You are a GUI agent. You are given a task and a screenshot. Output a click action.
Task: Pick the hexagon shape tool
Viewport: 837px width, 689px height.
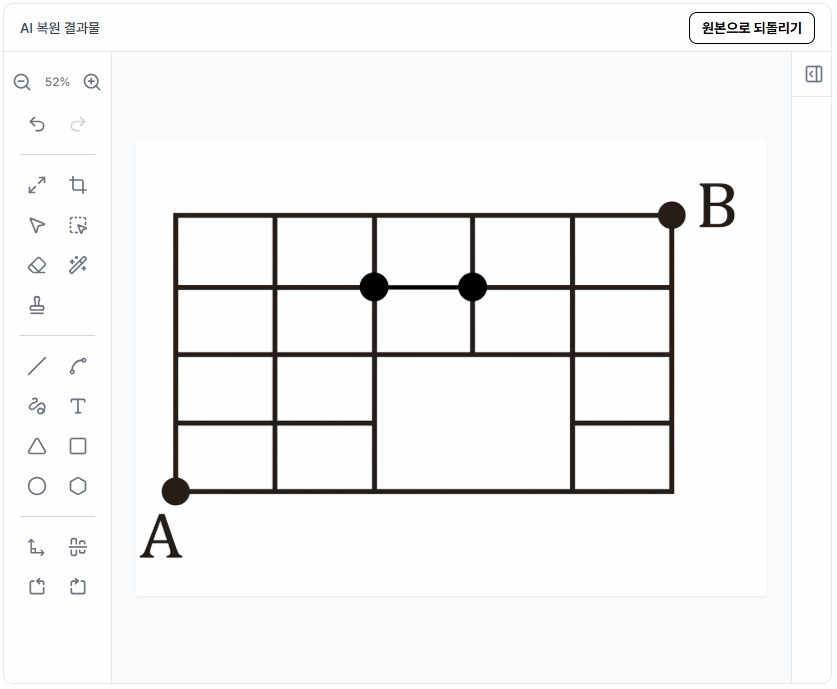coord(78,486)
